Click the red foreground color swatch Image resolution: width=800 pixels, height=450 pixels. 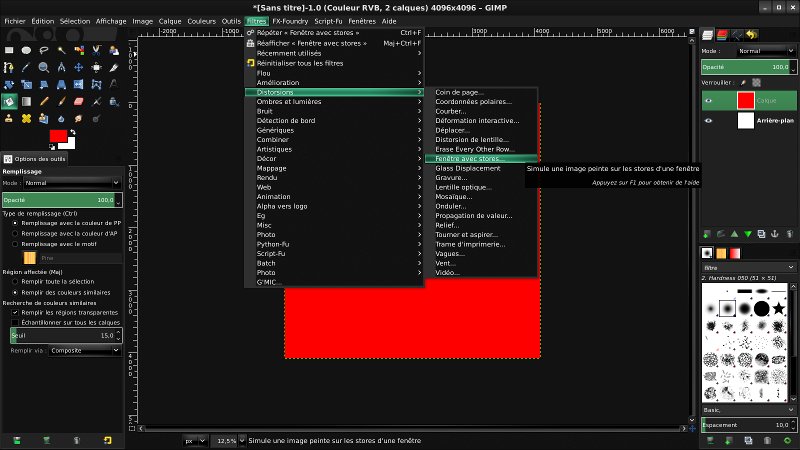point(58,136)
